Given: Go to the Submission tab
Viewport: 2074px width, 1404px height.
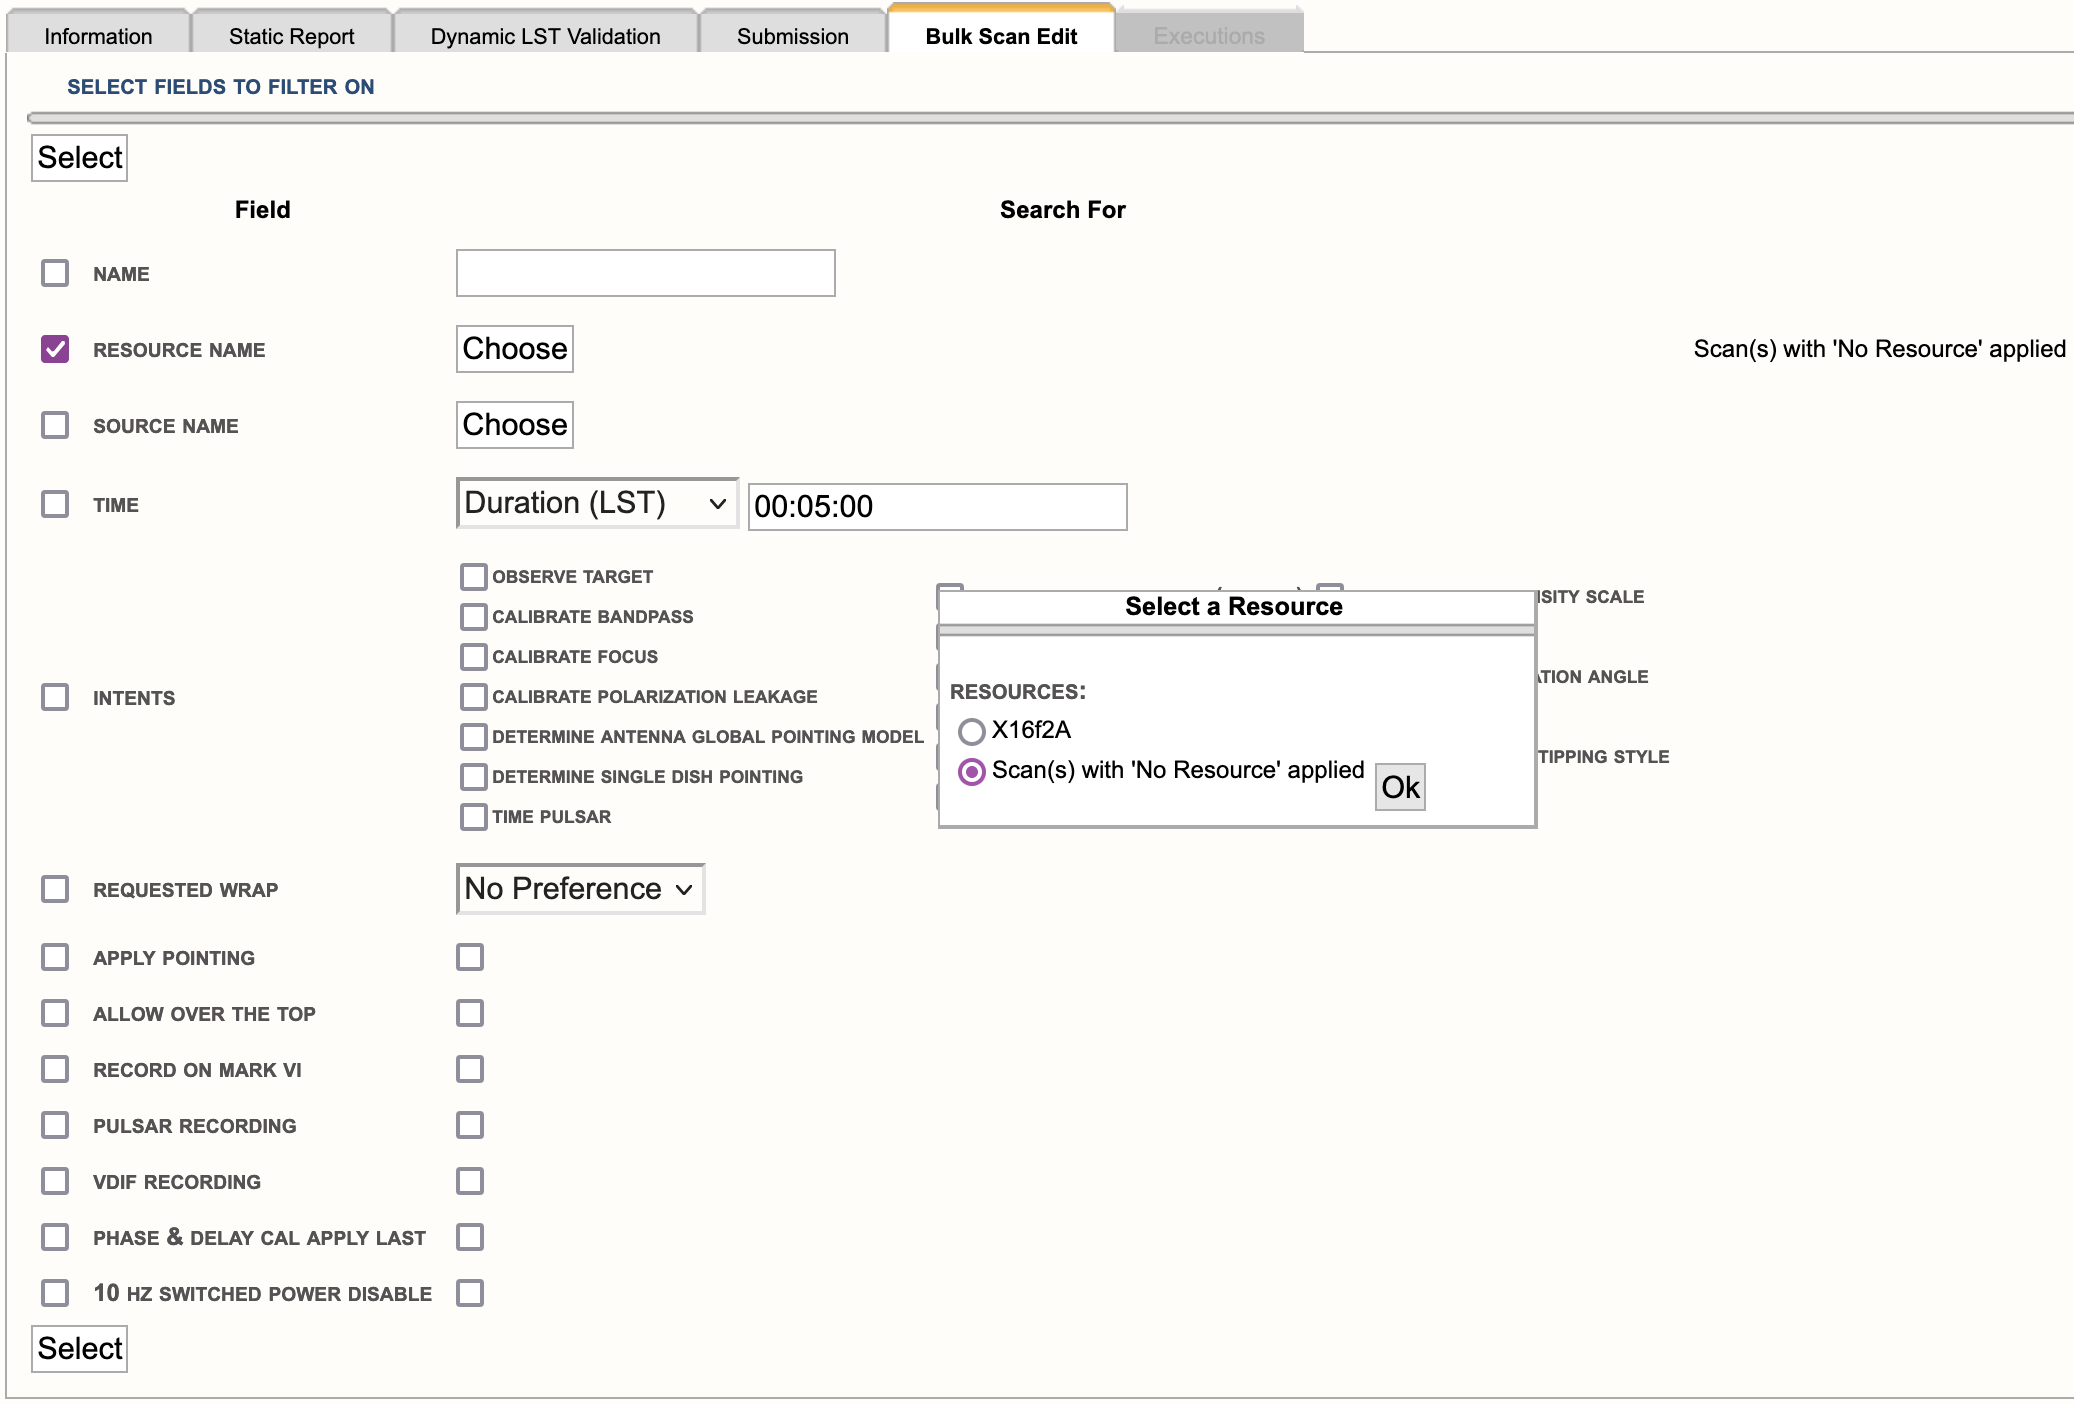Looking at the screenshot, I should pyautogui.click(x=792, y=36).
